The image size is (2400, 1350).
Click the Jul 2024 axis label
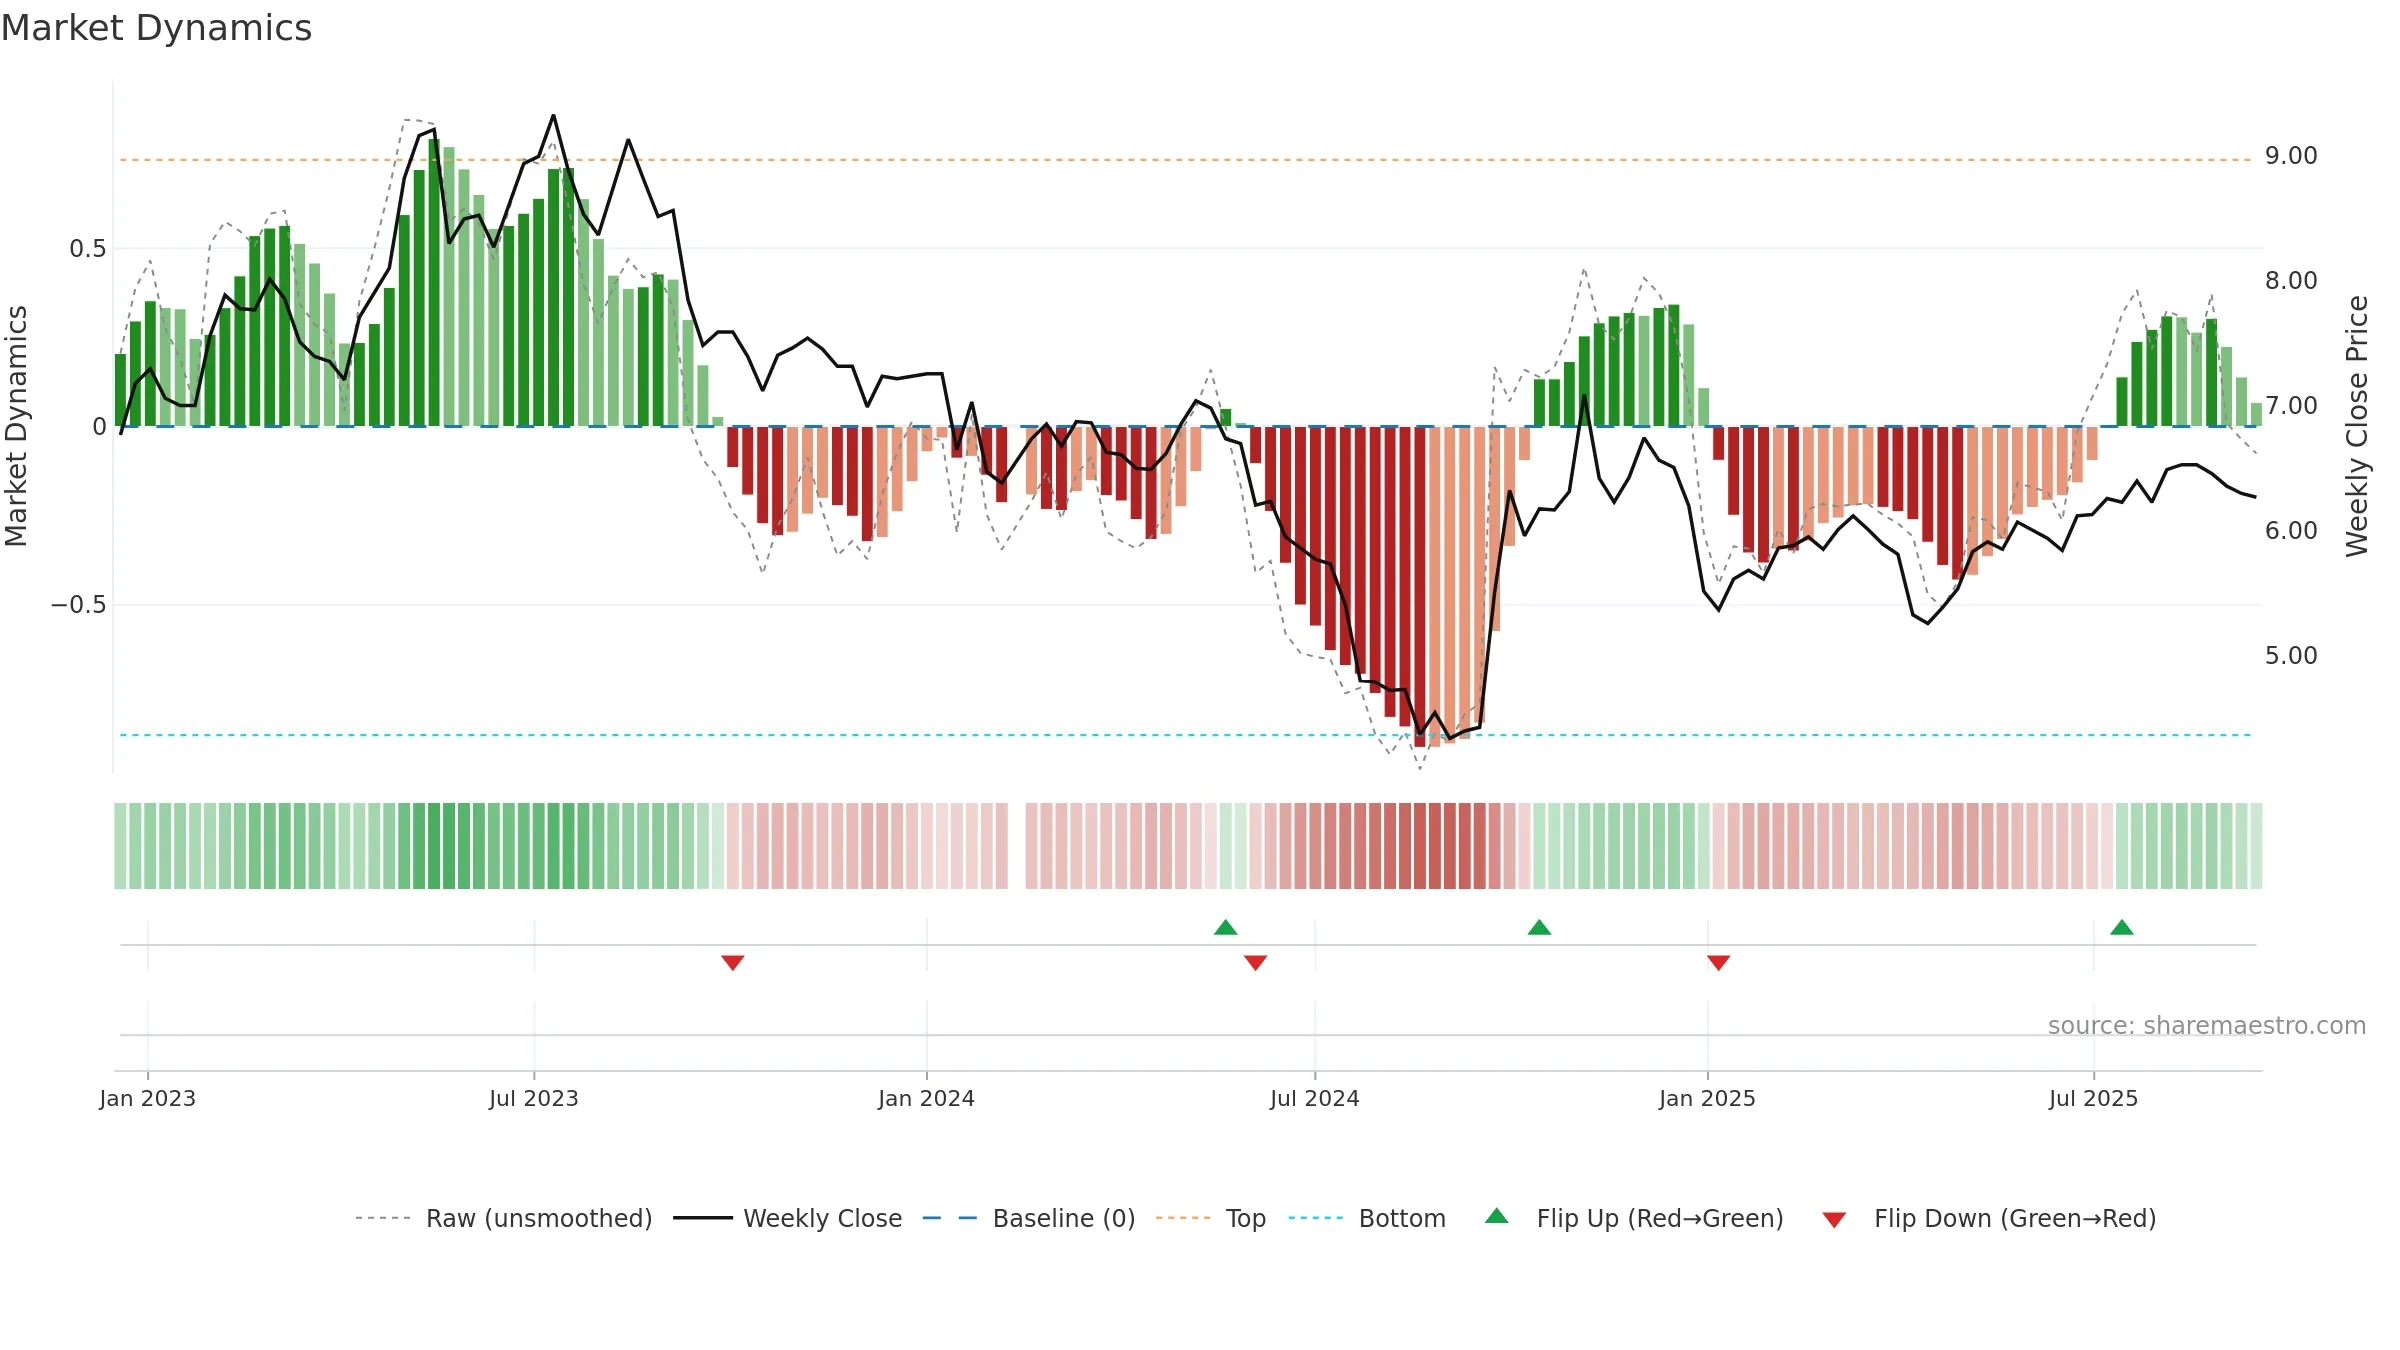(1315, 1098)
